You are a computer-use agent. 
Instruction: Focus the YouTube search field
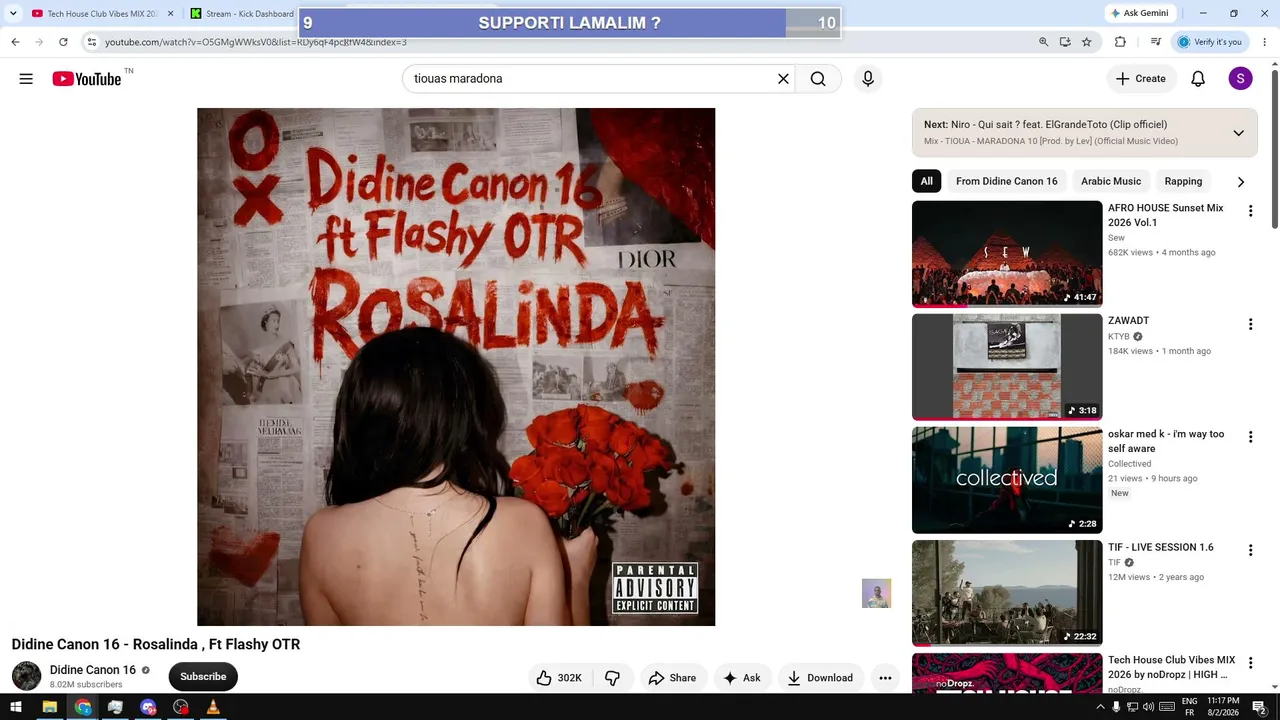click(x=590, y=79)
